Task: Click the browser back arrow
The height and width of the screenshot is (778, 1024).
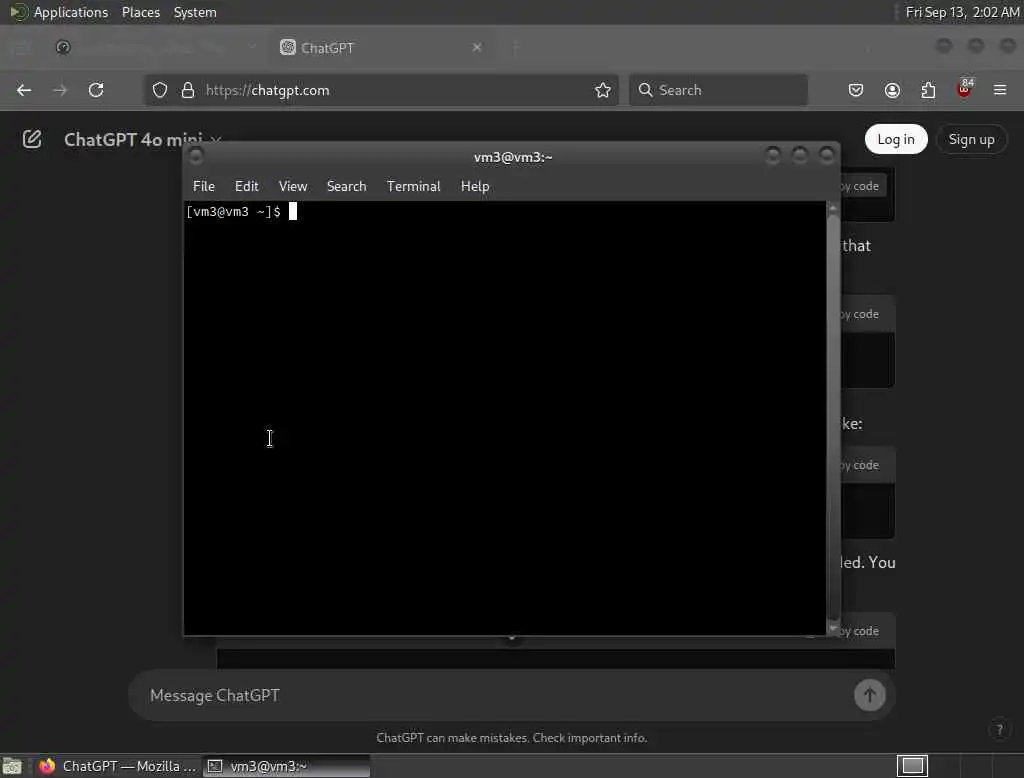Action: (24, 90)
